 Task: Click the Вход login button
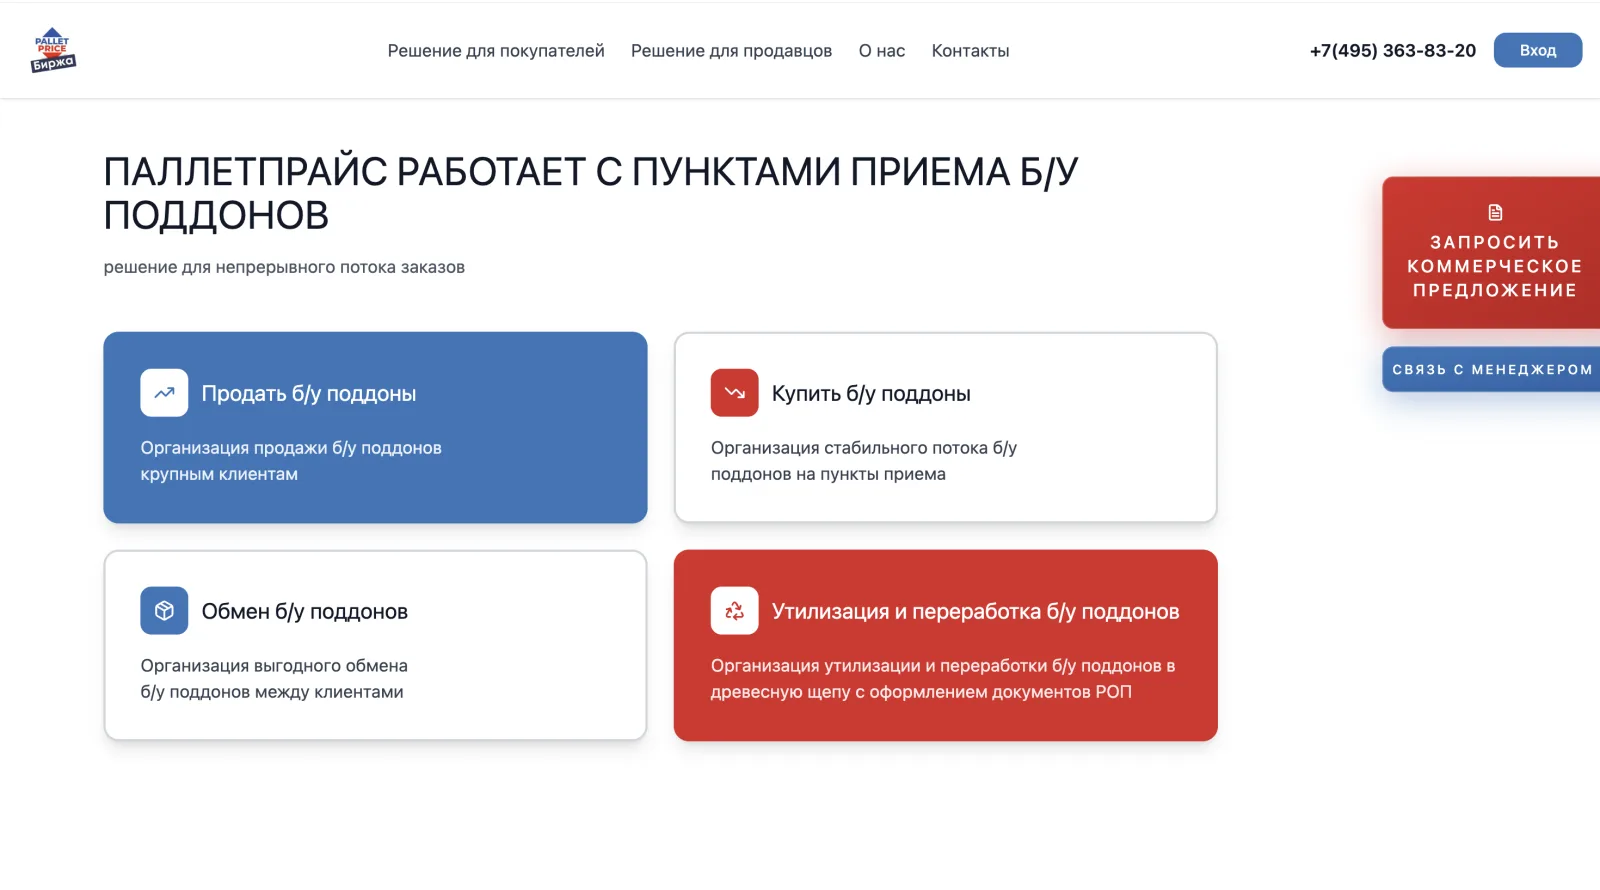point(1538,50)
